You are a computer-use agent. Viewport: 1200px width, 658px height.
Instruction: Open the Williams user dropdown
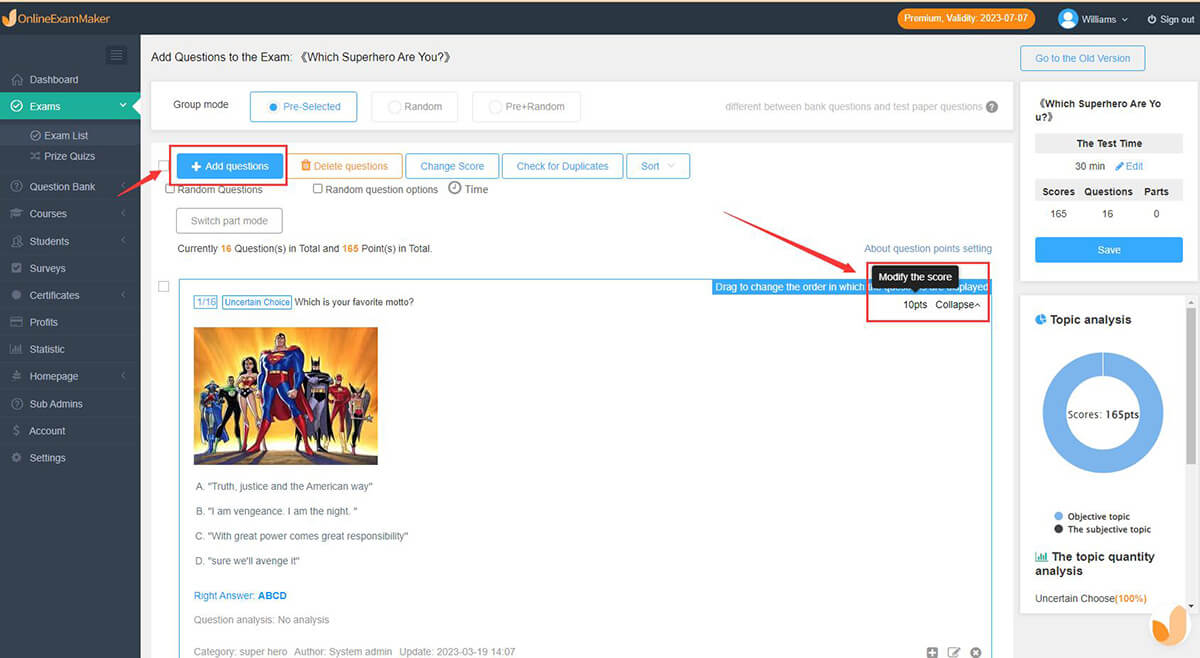(1093, 19)
